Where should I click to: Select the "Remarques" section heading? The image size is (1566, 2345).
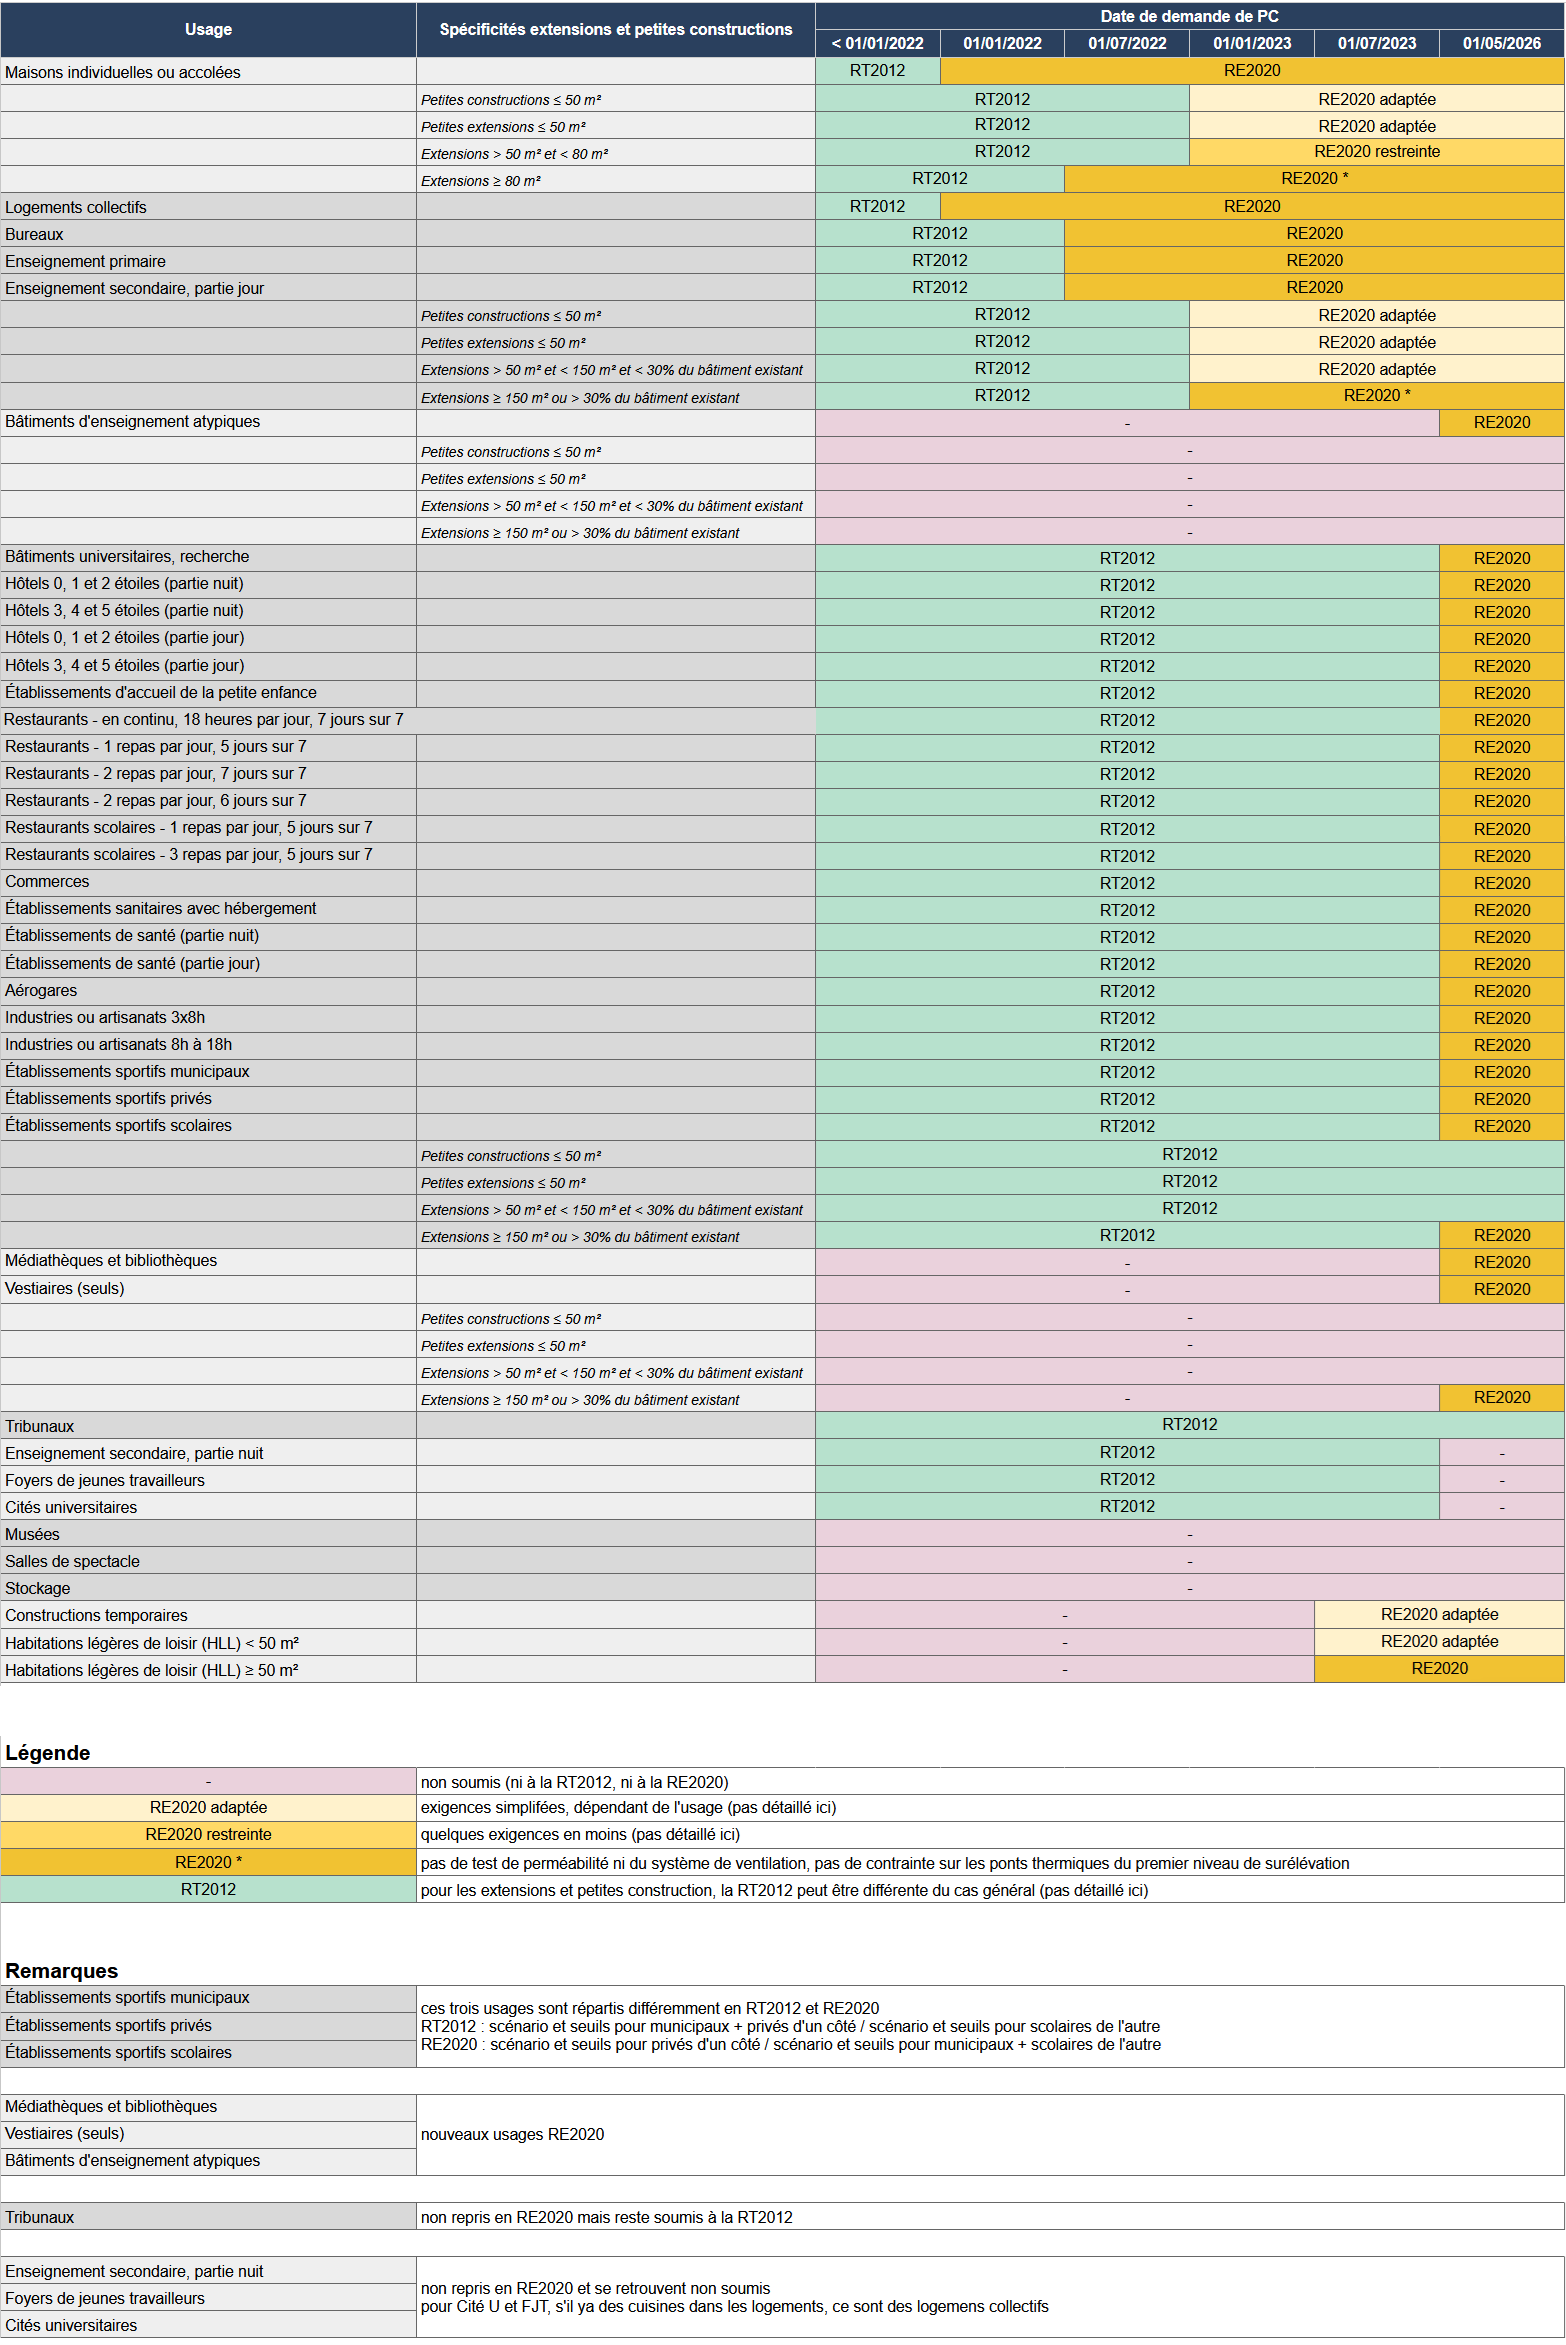pyautogui.click(x=62, y=1970)
